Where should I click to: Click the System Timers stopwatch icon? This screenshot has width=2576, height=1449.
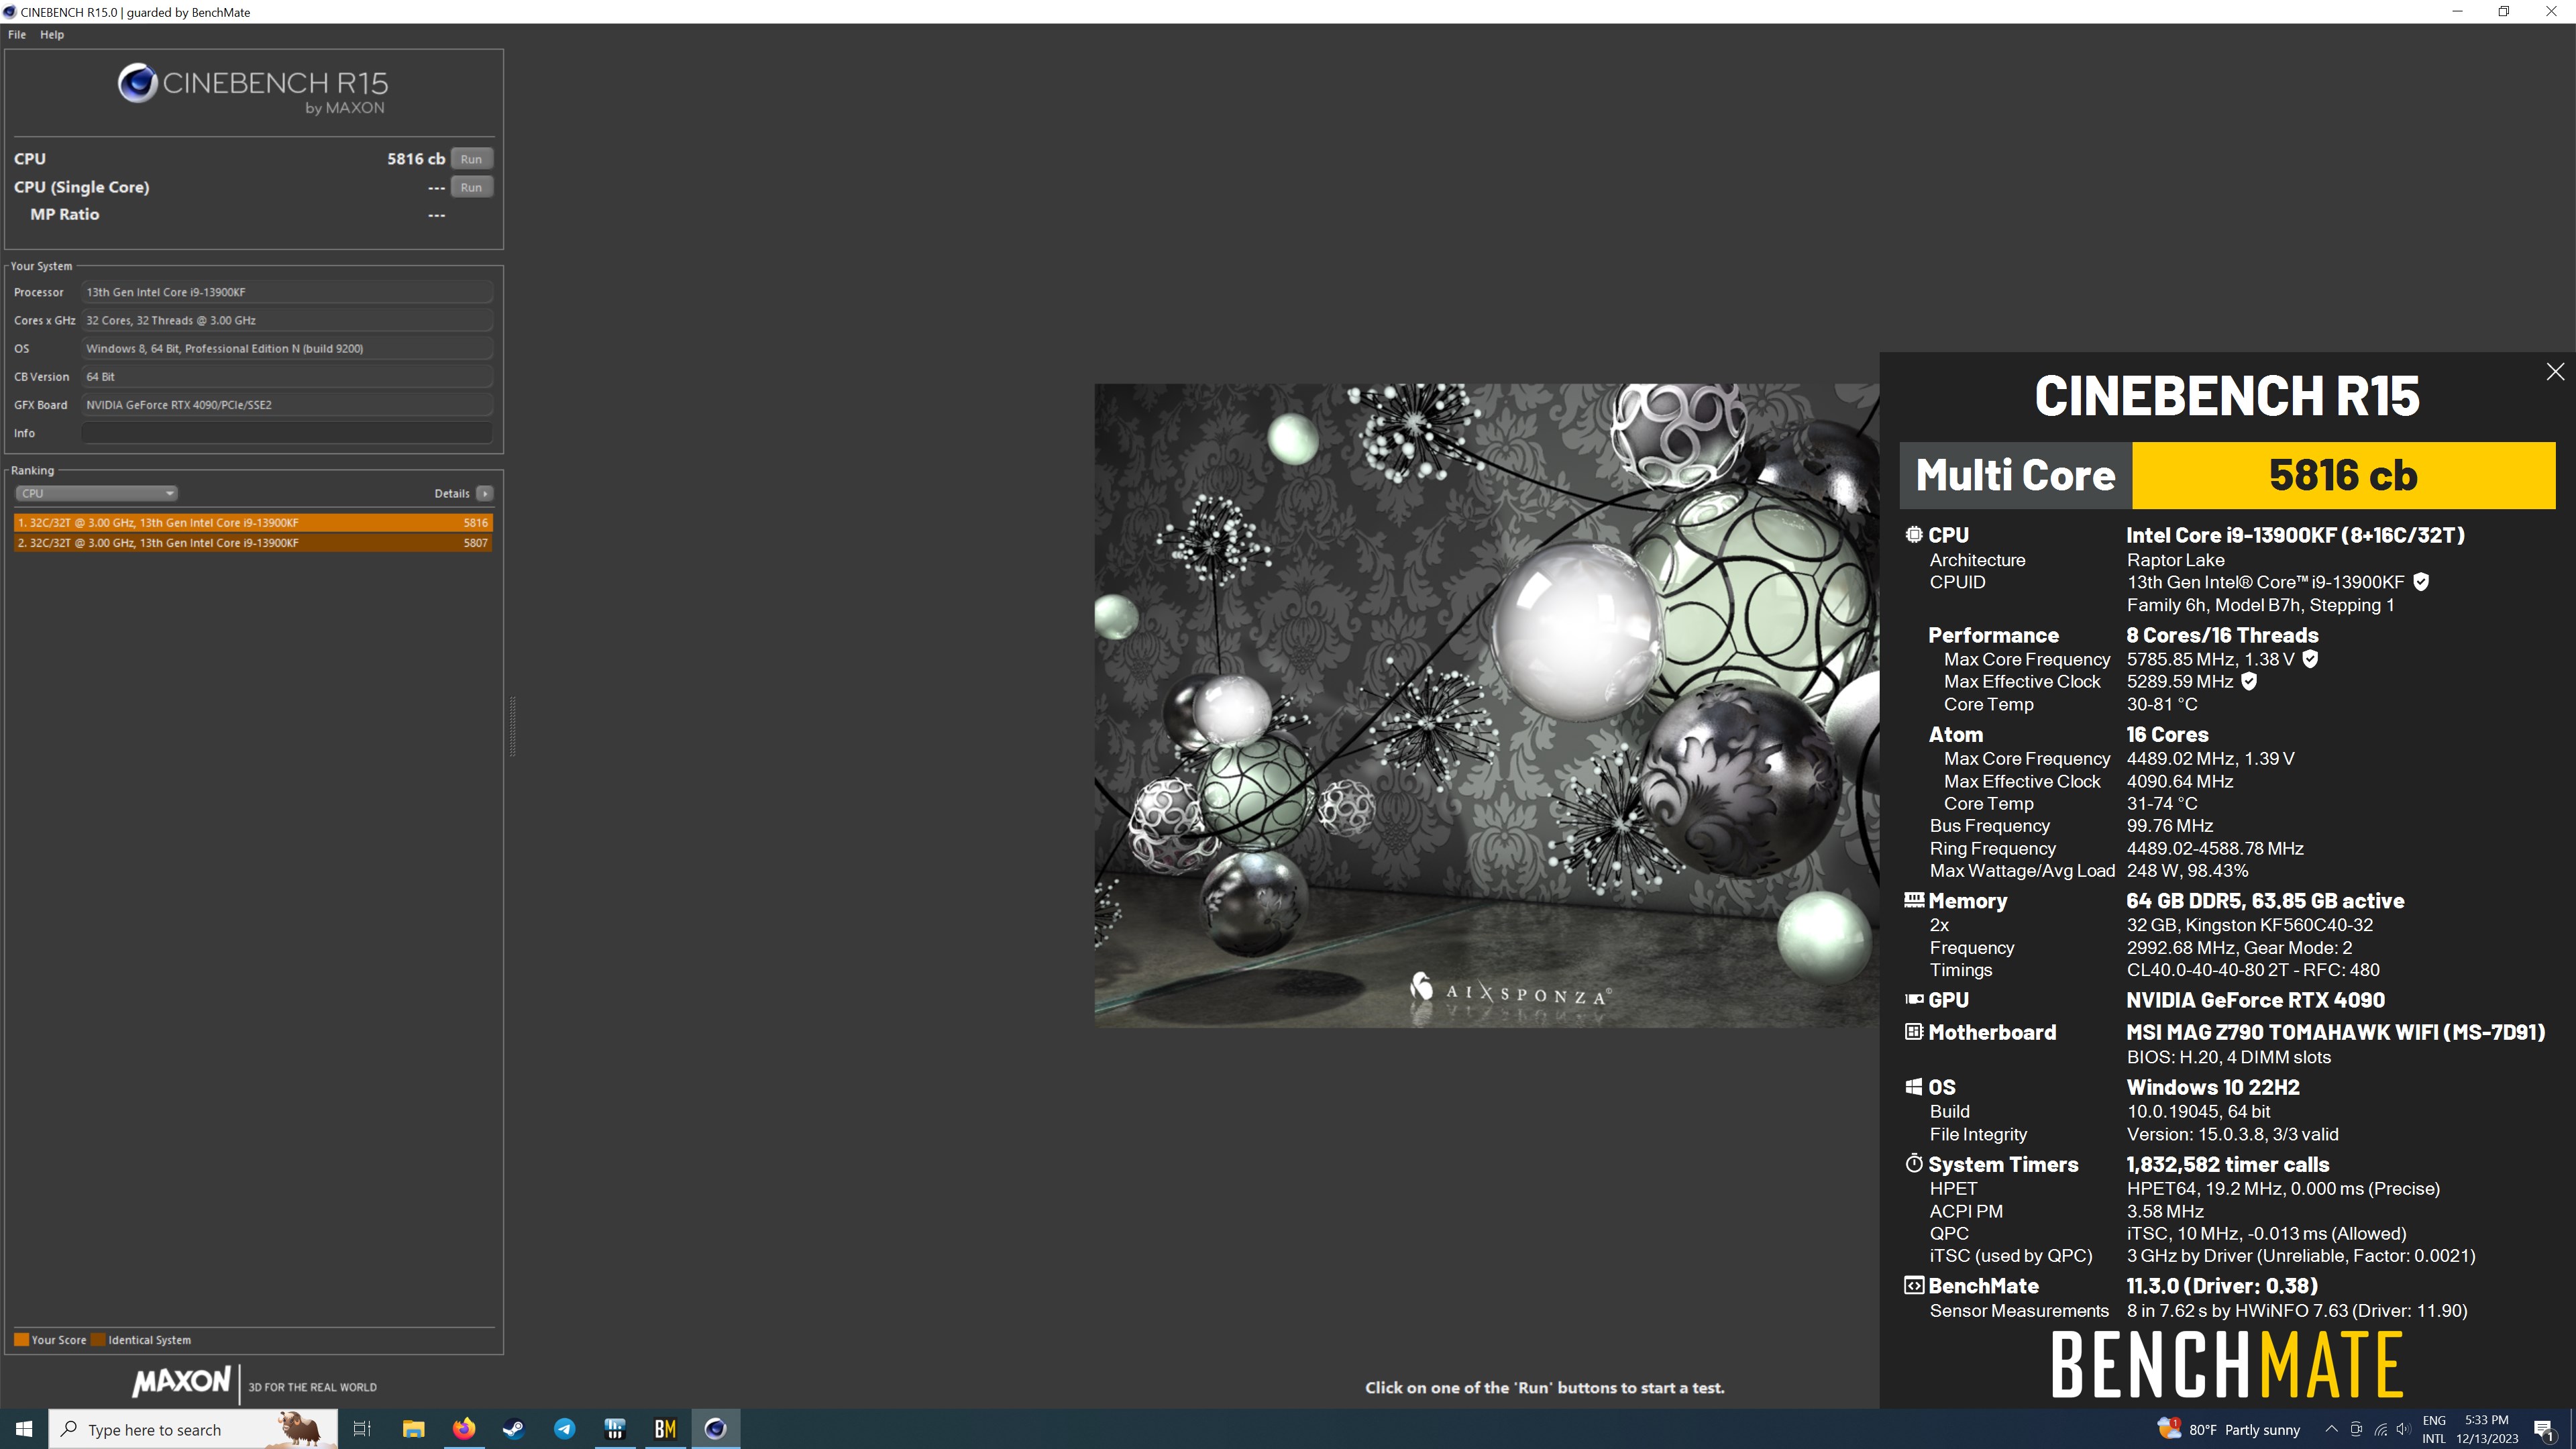pos(1914,1164)
